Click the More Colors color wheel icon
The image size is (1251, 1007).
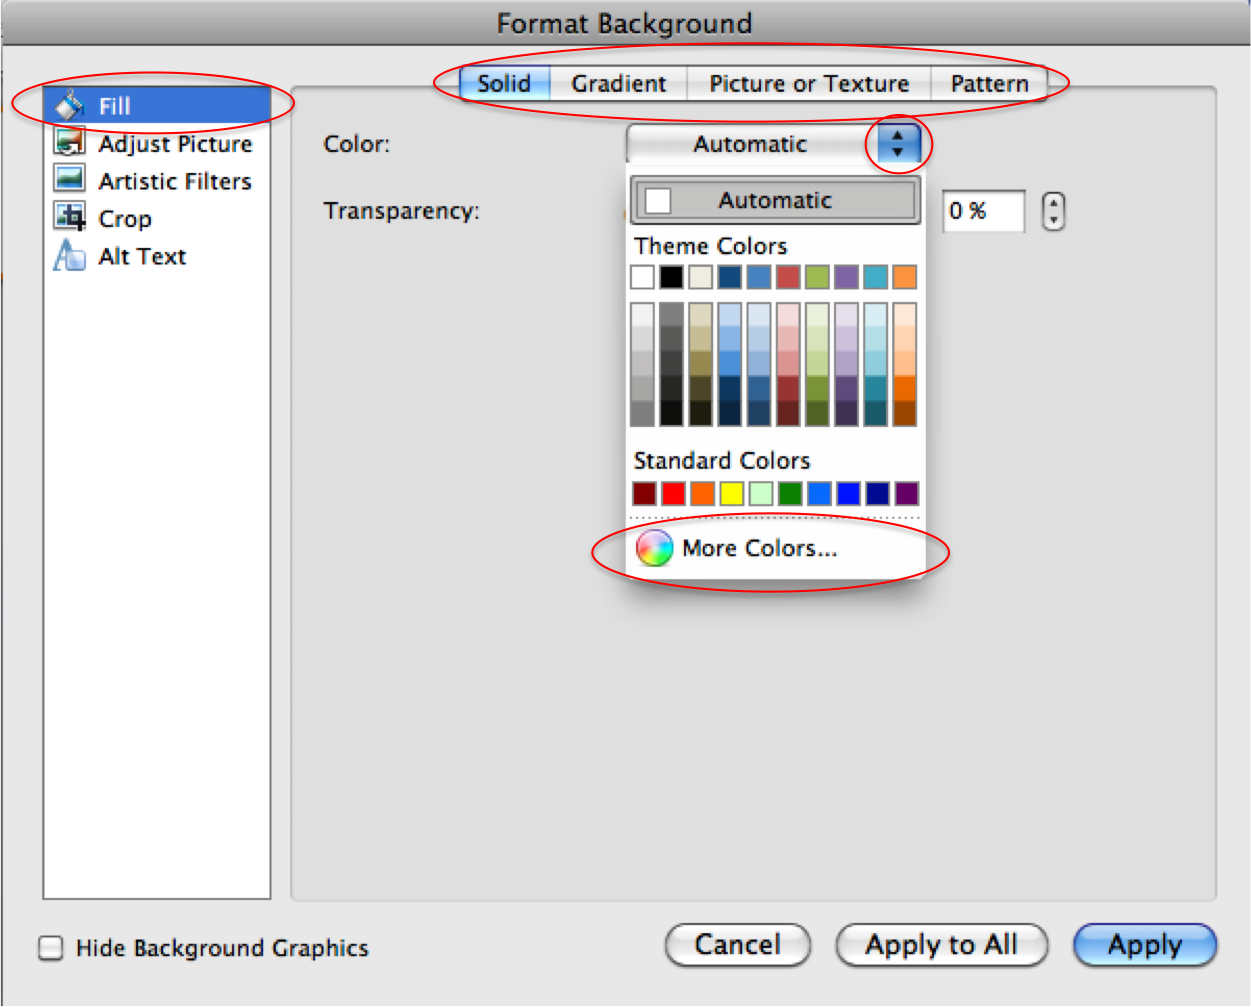pyautogui.click(x=654, y=548)
